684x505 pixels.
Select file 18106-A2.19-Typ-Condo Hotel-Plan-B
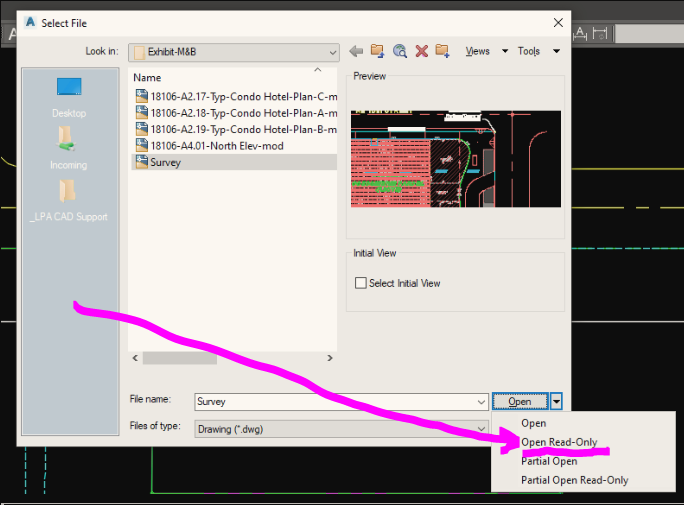point(236,130)
